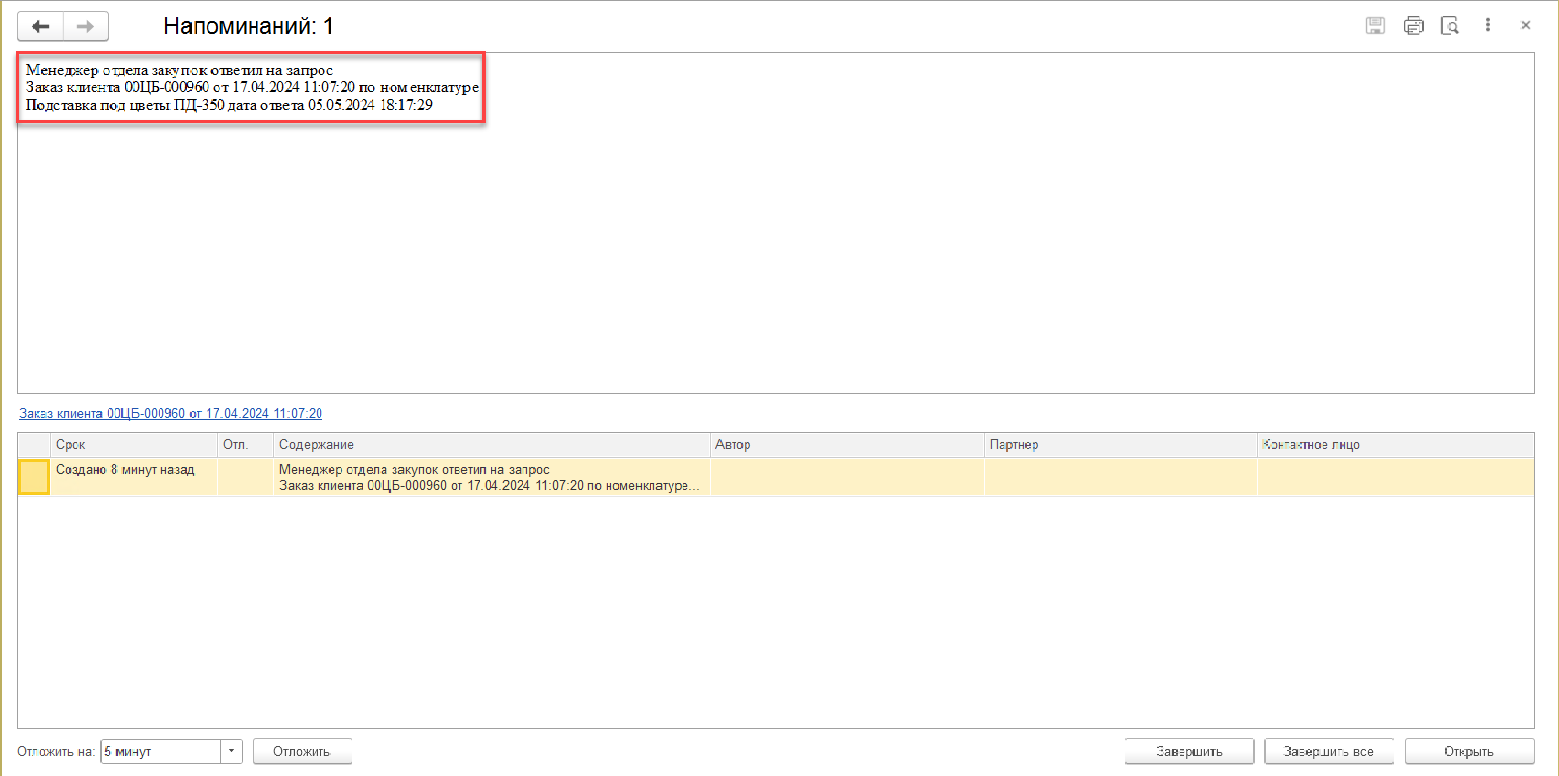This screenshot has height=776, width=1559.
Task: Click the printer icon
Action: click(x=1413, y=26)
